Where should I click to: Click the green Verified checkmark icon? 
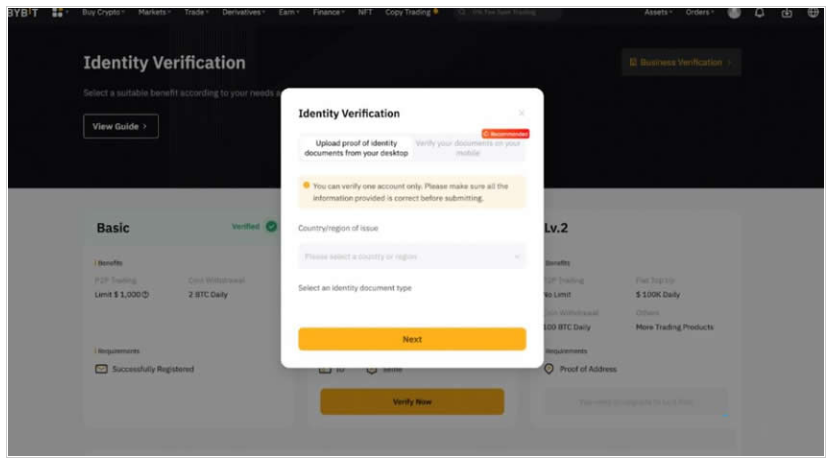click(x=271, y=227)
